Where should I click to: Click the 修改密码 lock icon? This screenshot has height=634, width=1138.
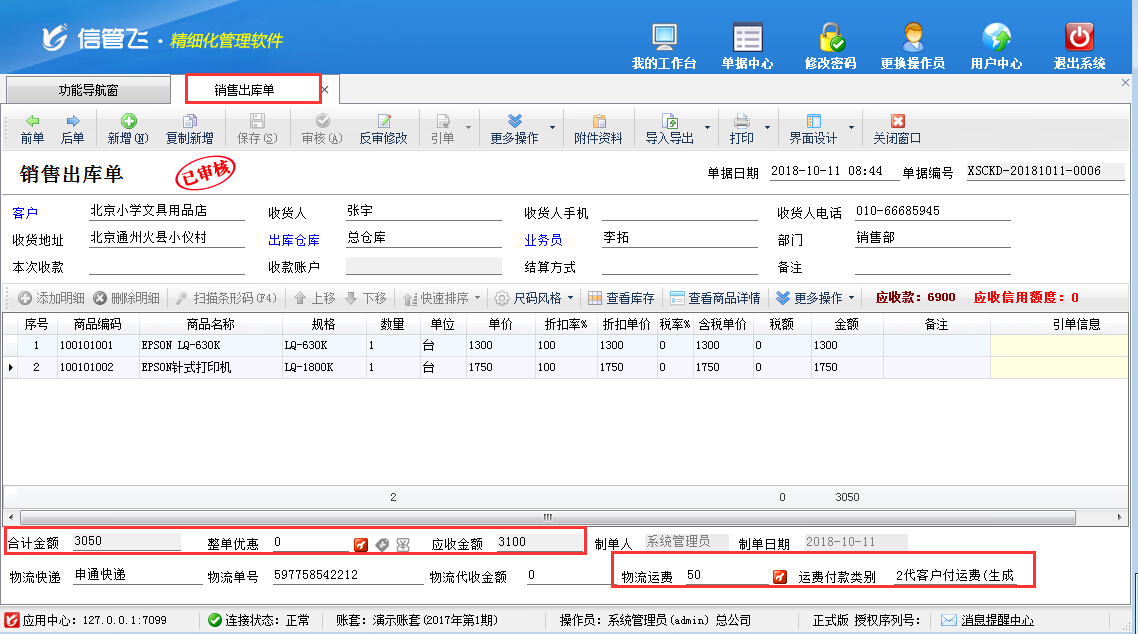click(x=830, y=46)
